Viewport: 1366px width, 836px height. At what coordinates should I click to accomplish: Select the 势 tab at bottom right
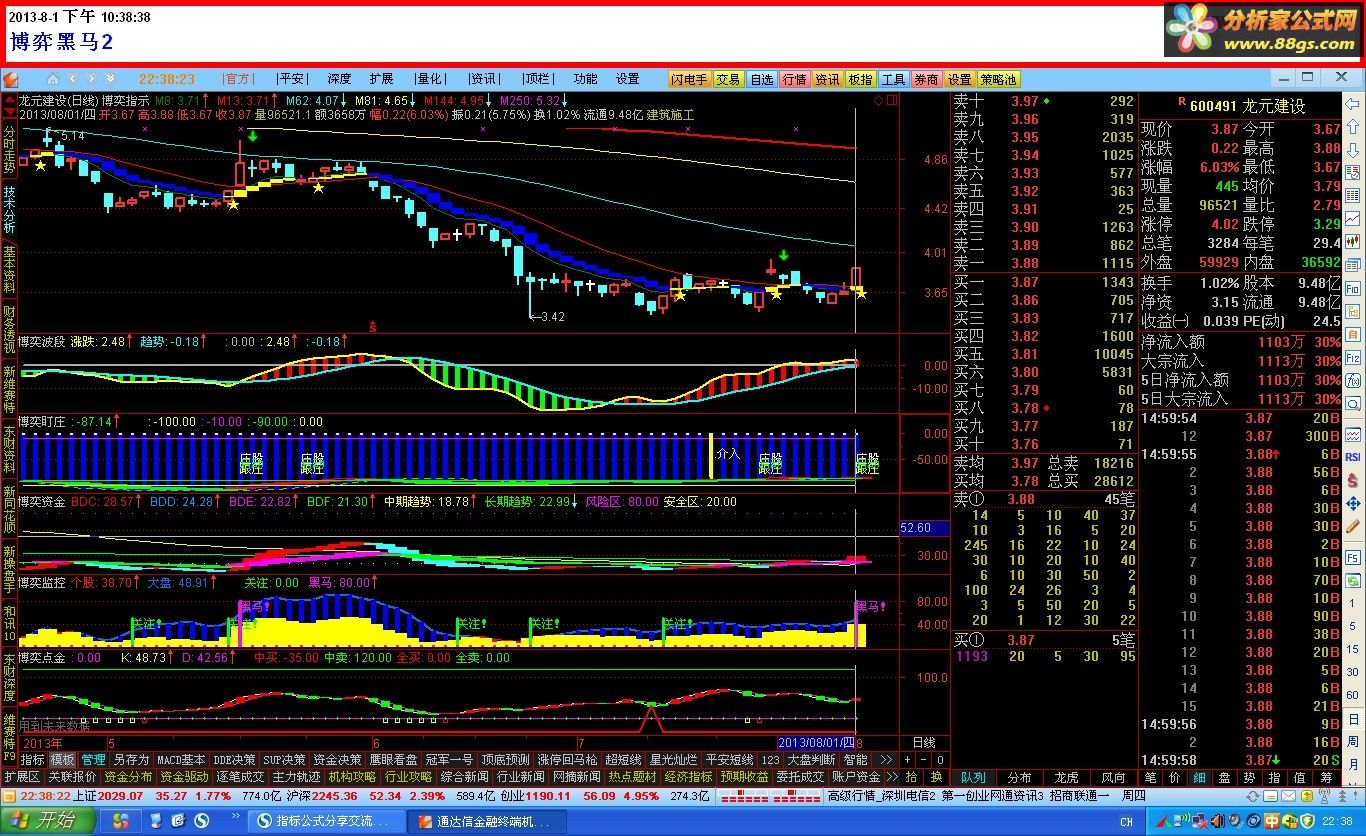[x=1249, y=777]
